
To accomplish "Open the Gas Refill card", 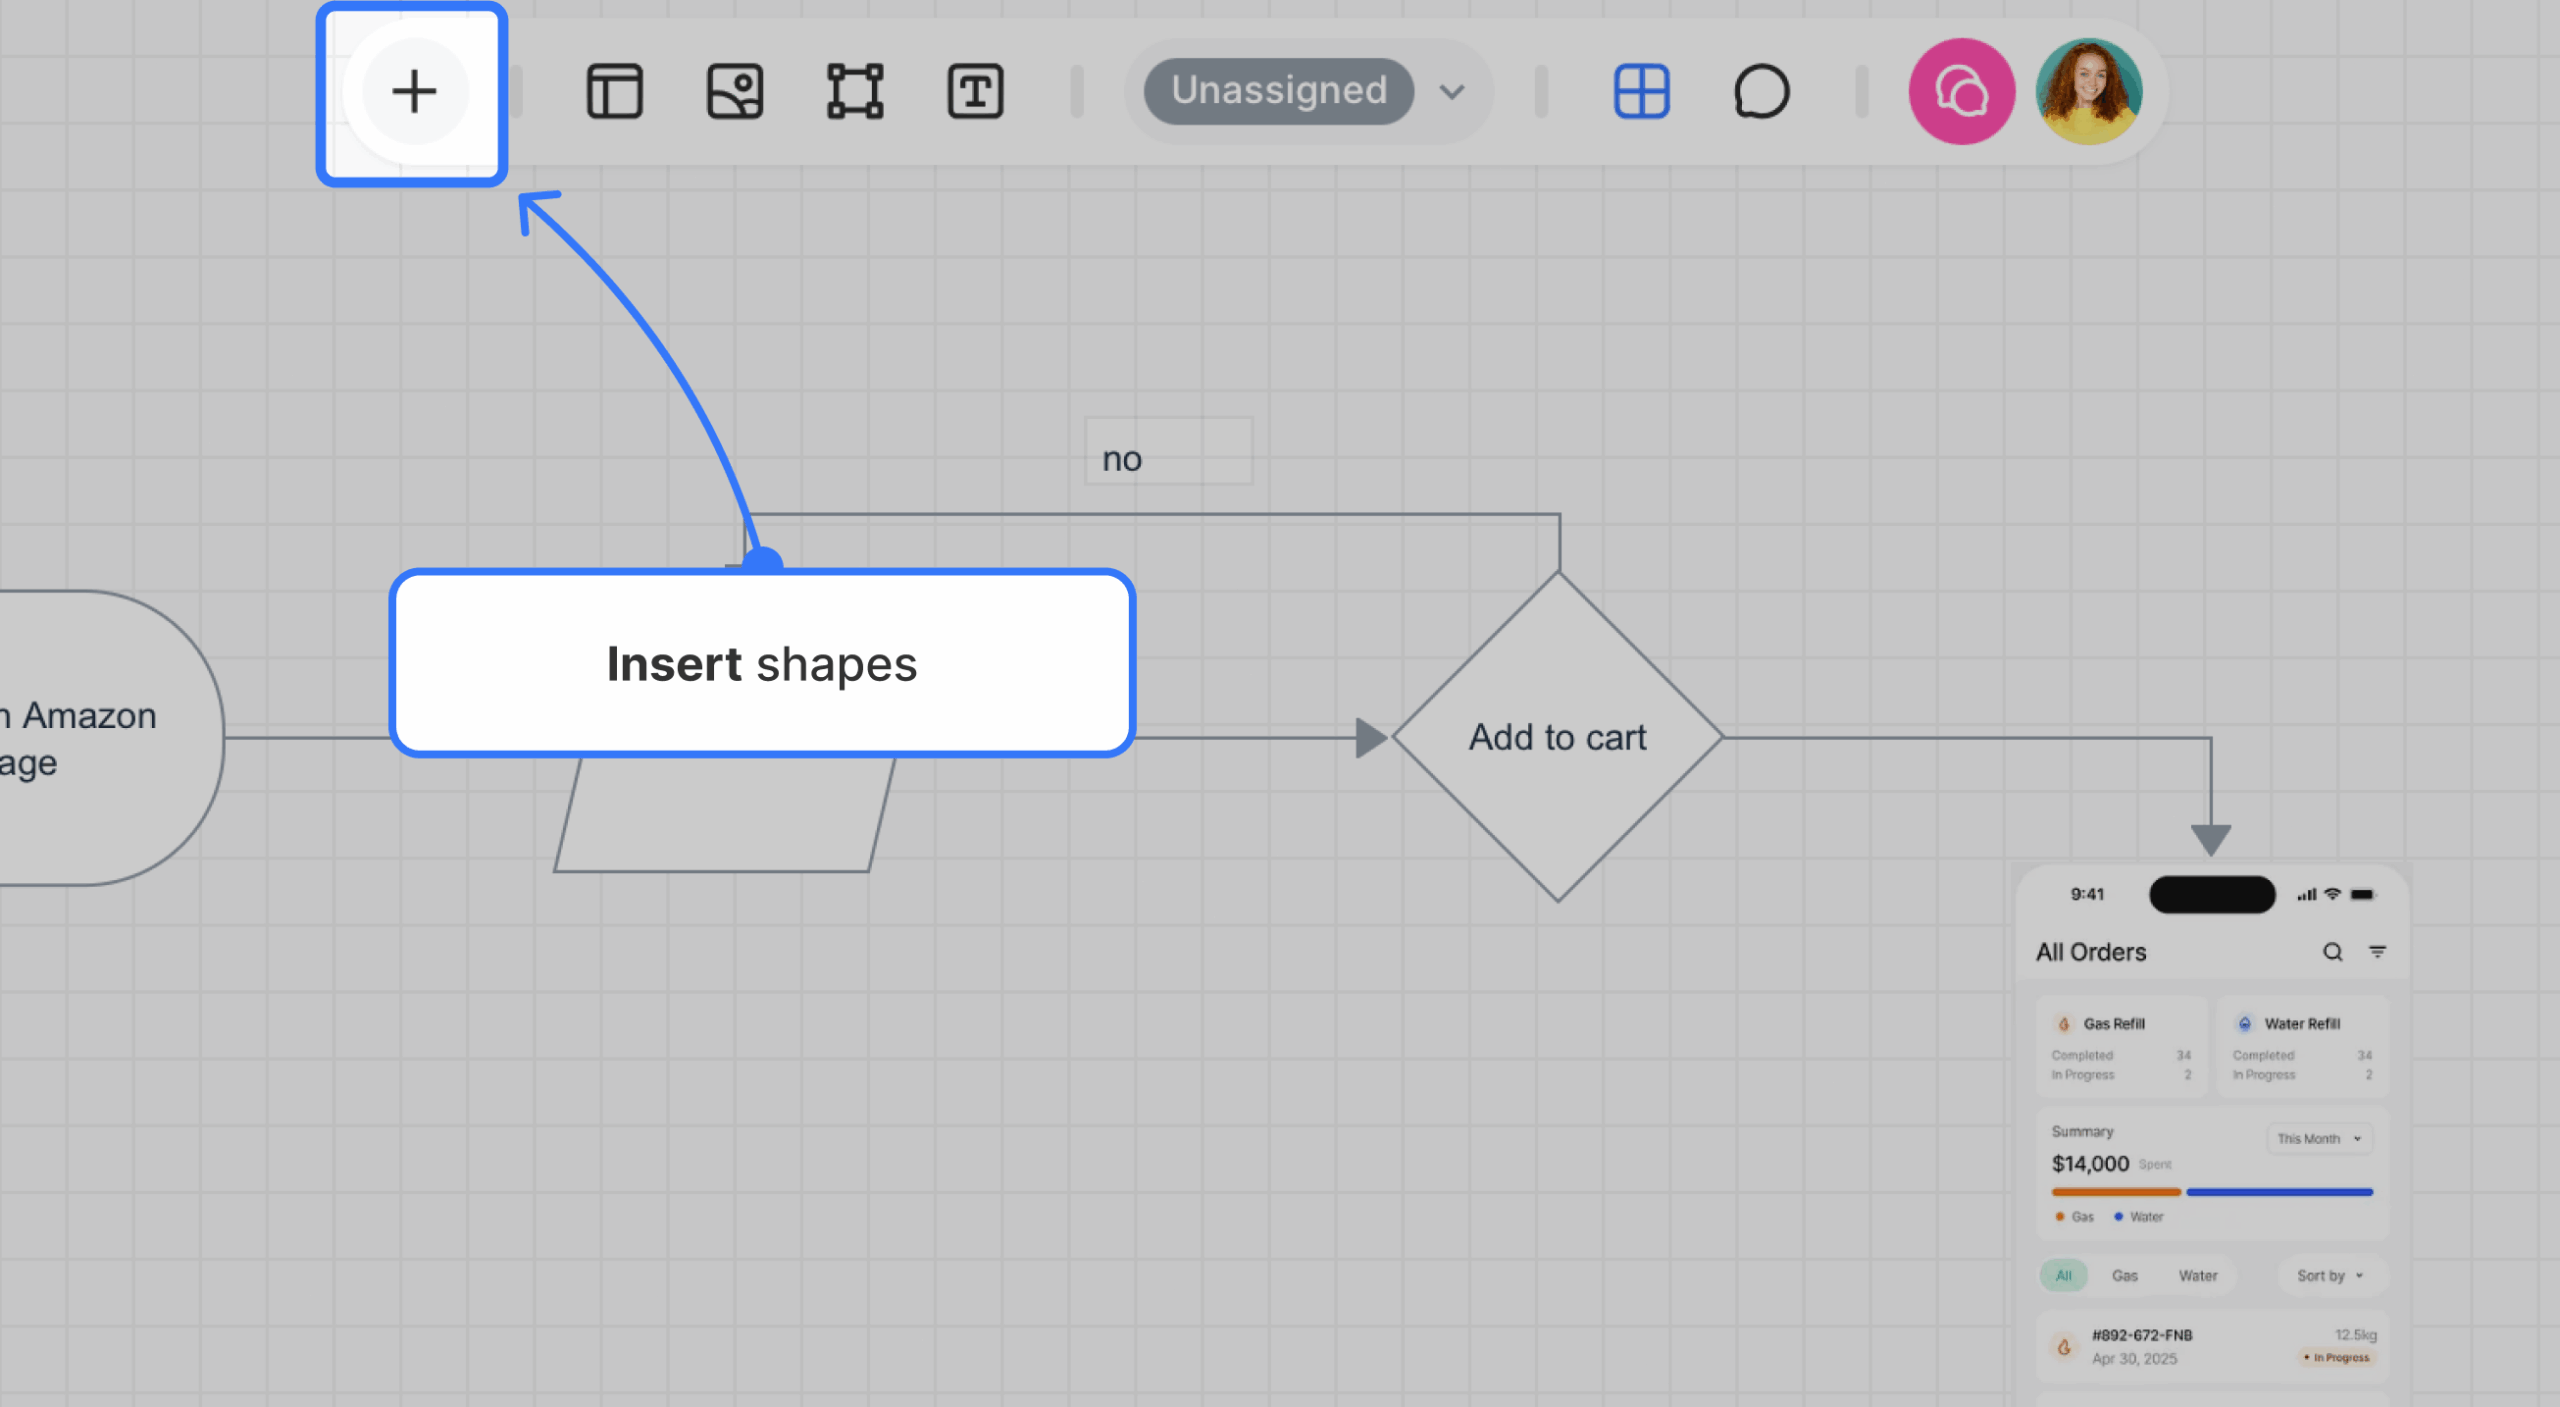I will 2121,1046.
